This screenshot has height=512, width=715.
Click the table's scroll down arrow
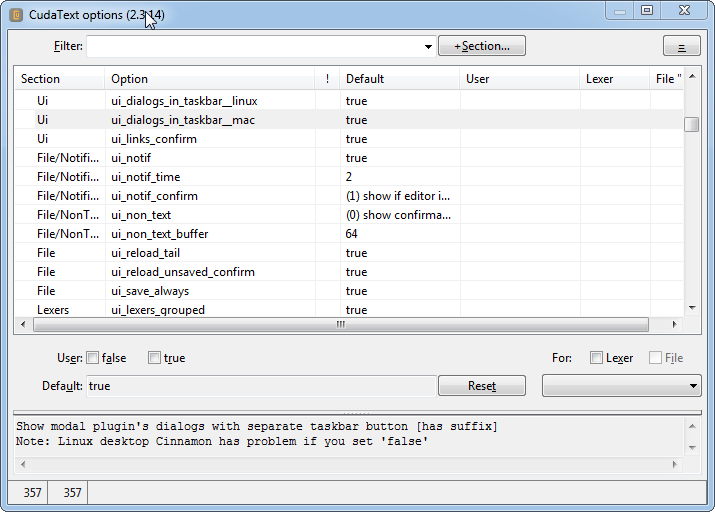[692, 308]
